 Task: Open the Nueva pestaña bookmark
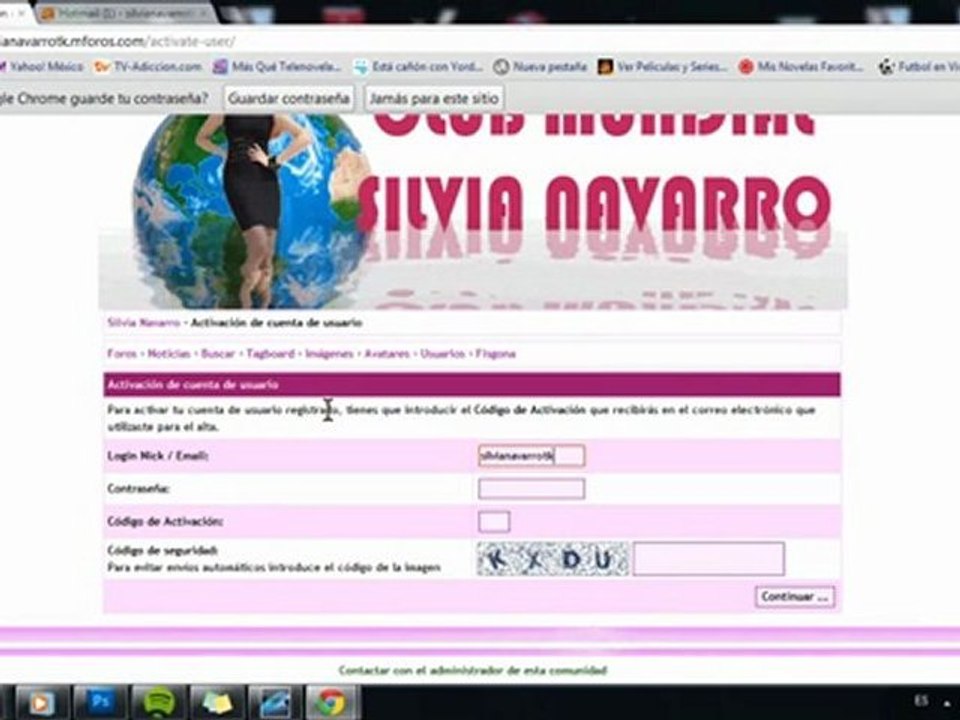click(x=541, y=66)
